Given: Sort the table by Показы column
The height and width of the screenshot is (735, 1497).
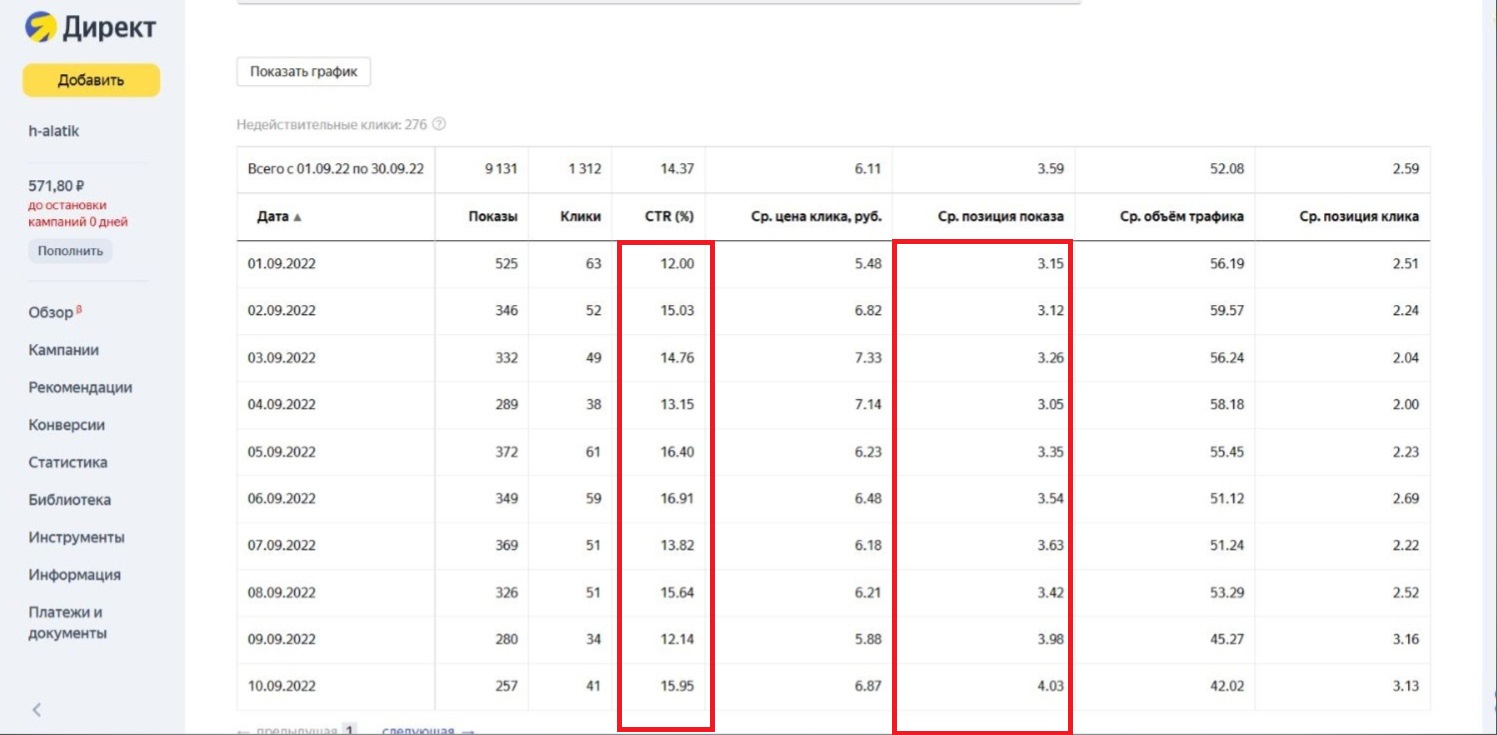Looking at the screenshot, I should (x=493, y=217).
